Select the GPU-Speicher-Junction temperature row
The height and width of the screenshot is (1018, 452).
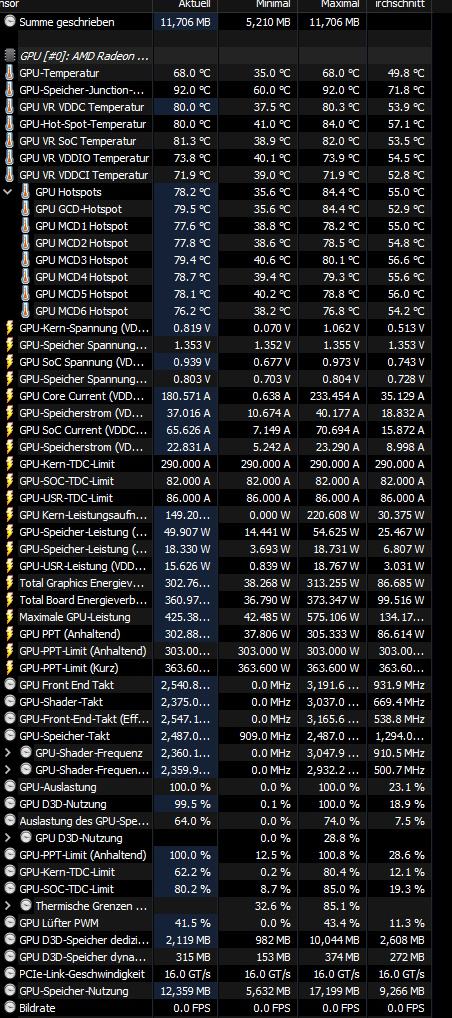click(216, 90)
